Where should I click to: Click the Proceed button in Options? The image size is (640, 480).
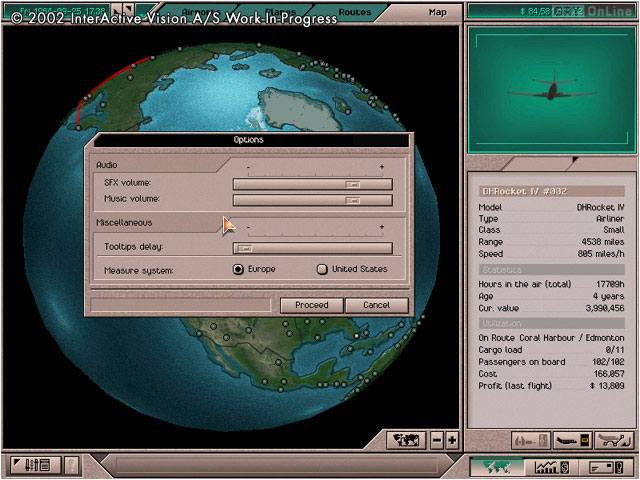(311, 305)
